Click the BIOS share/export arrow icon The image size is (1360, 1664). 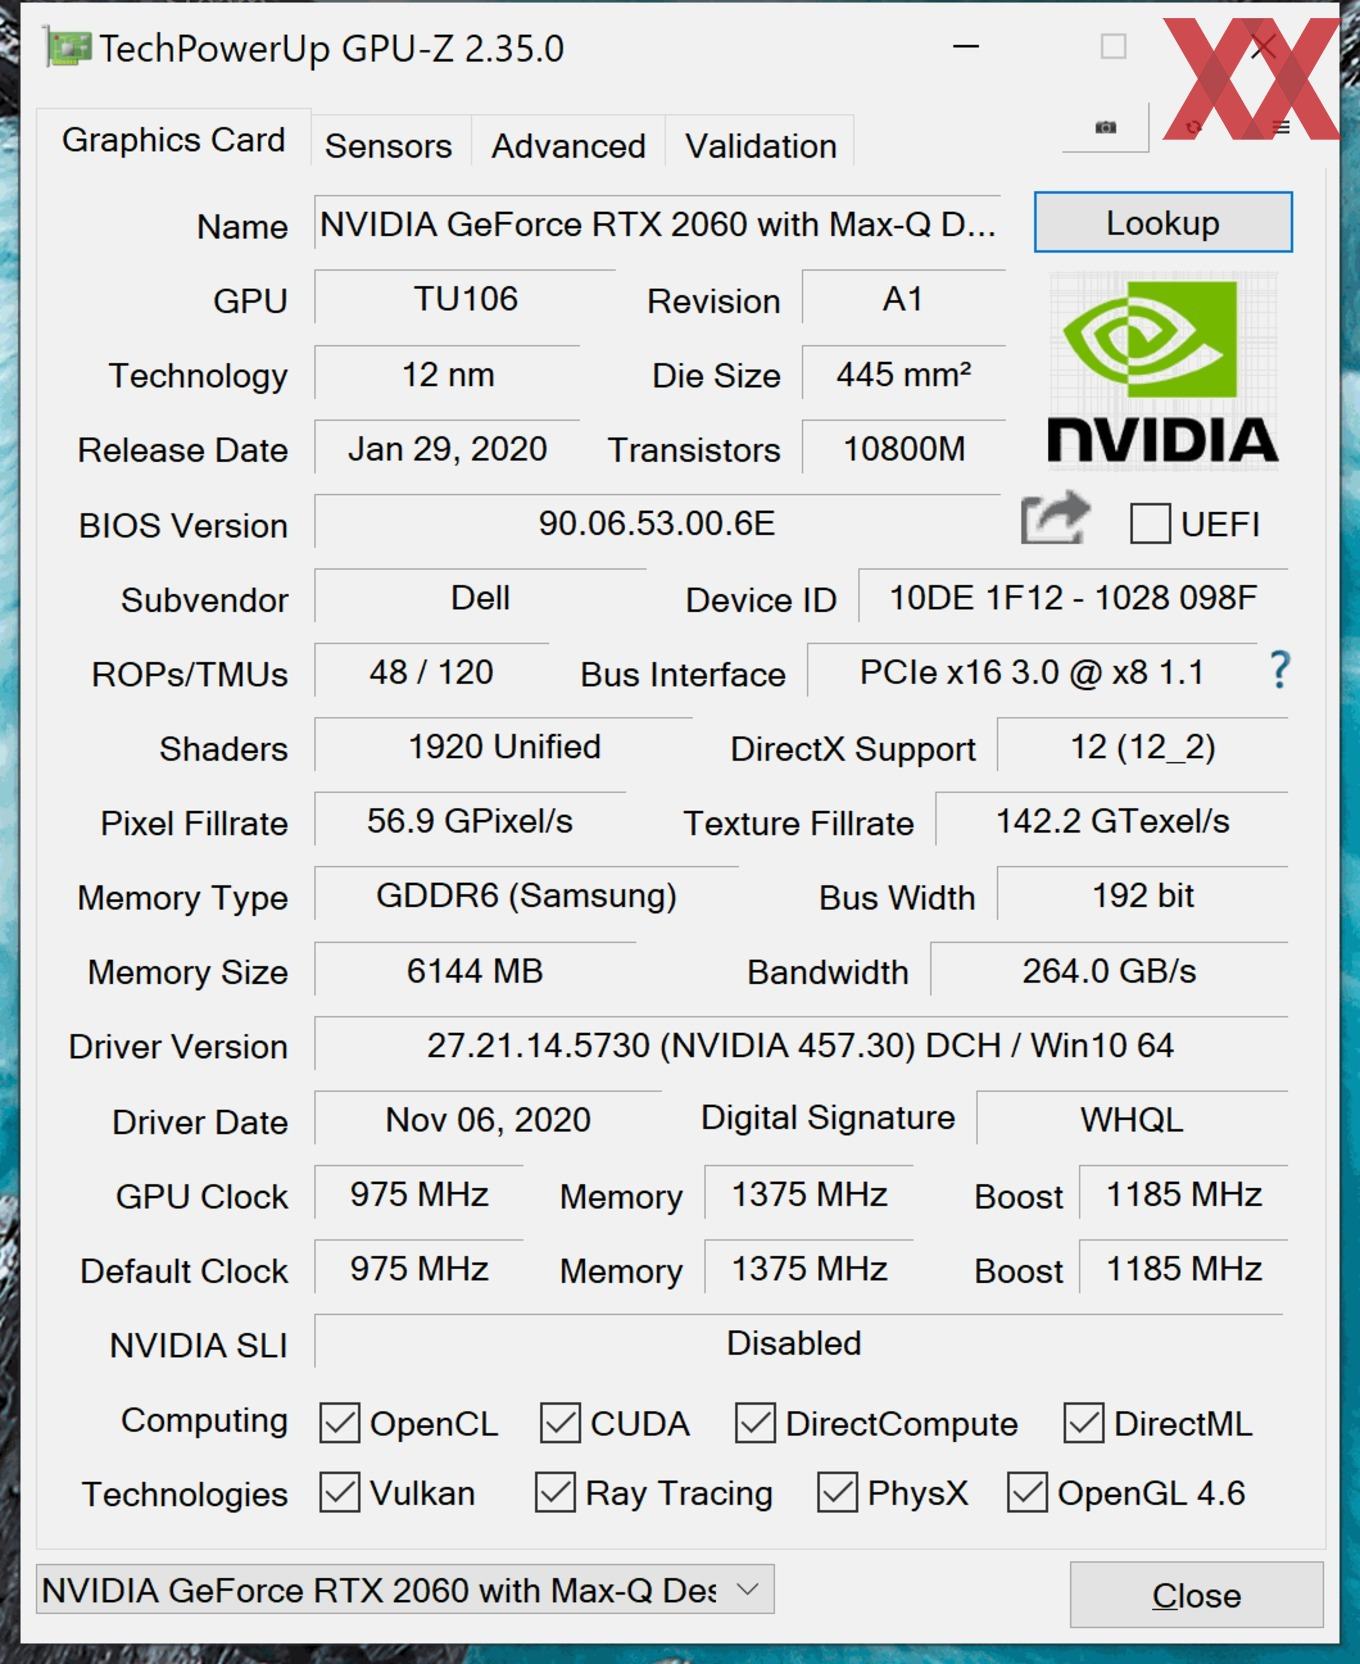[x=1054, y=519]
